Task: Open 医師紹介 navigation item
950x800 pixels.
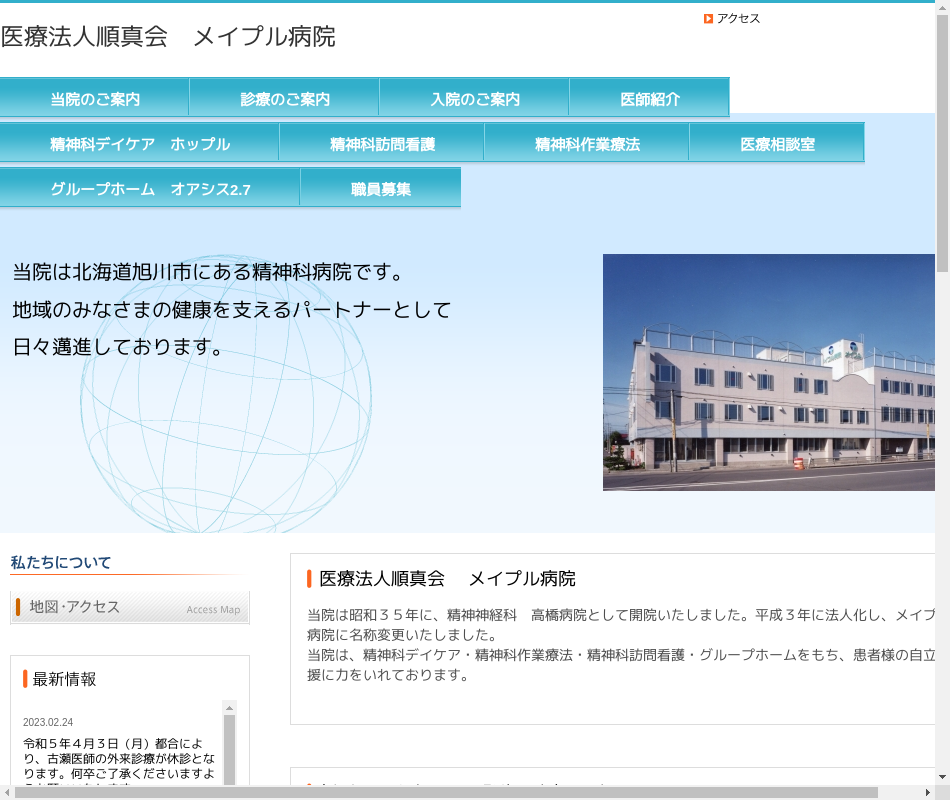Action: point(650,99)
